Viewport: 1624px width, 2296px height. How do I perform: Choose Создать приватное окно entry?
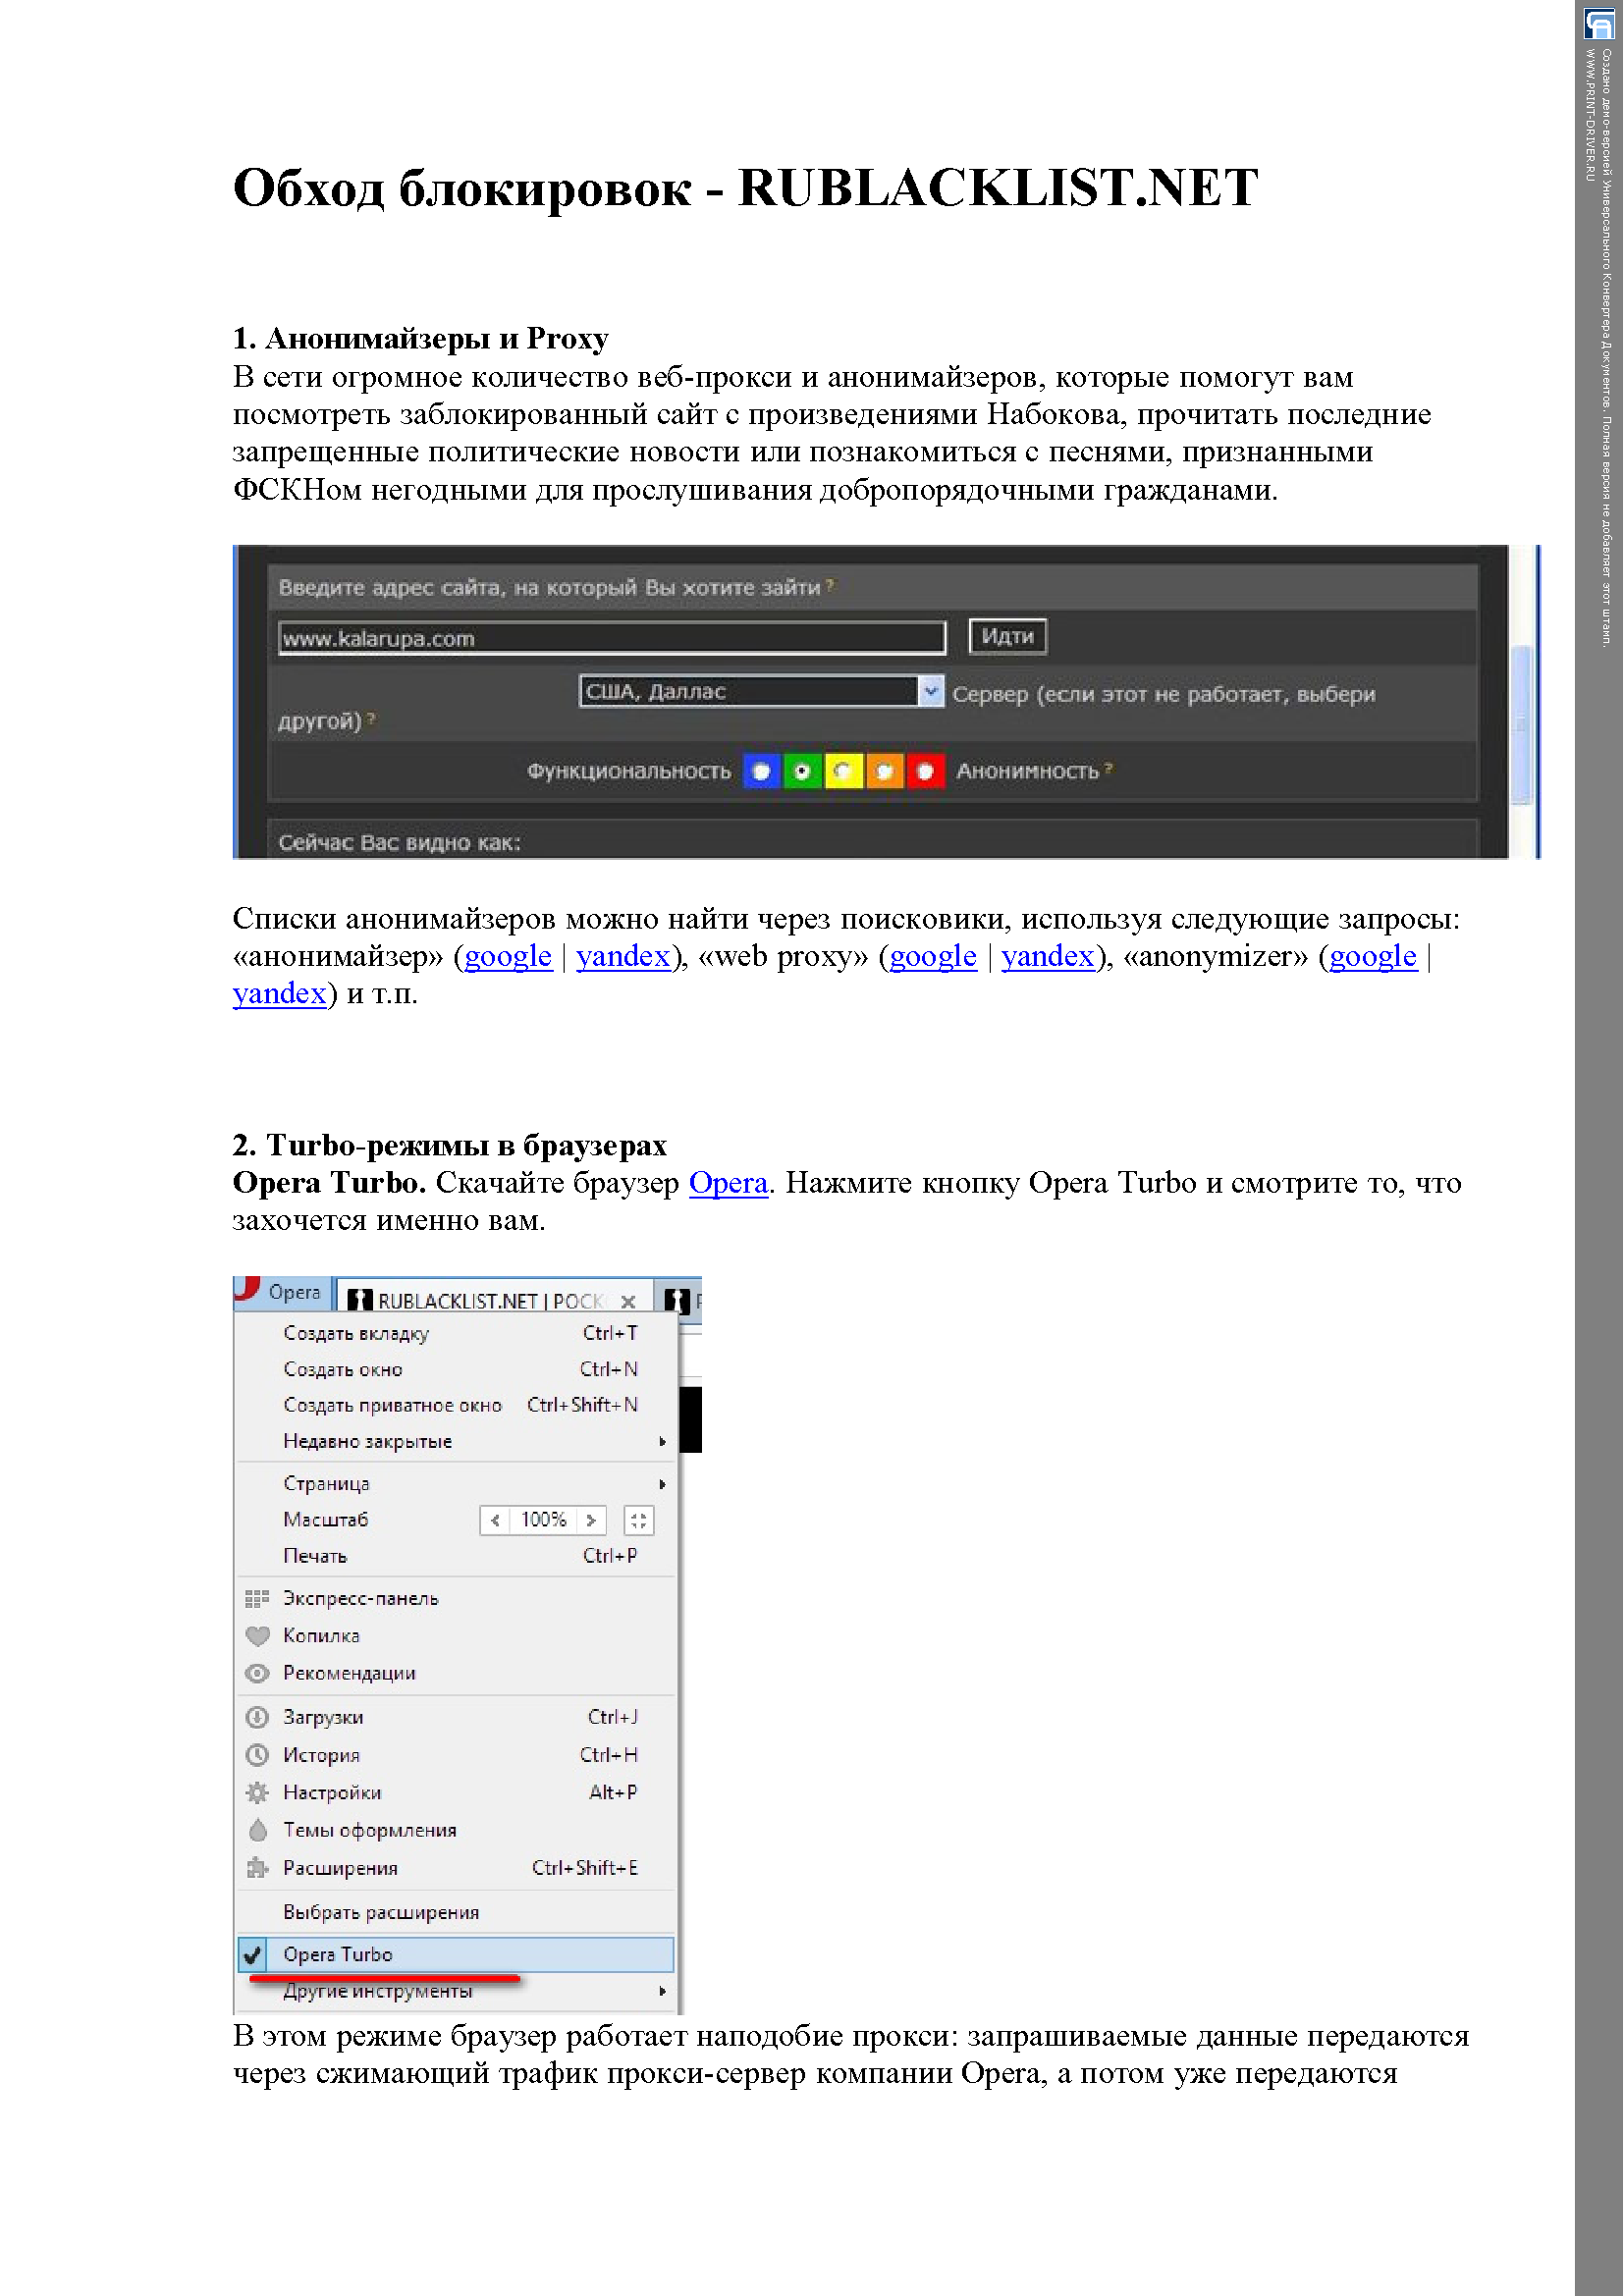pos(456,1406)
